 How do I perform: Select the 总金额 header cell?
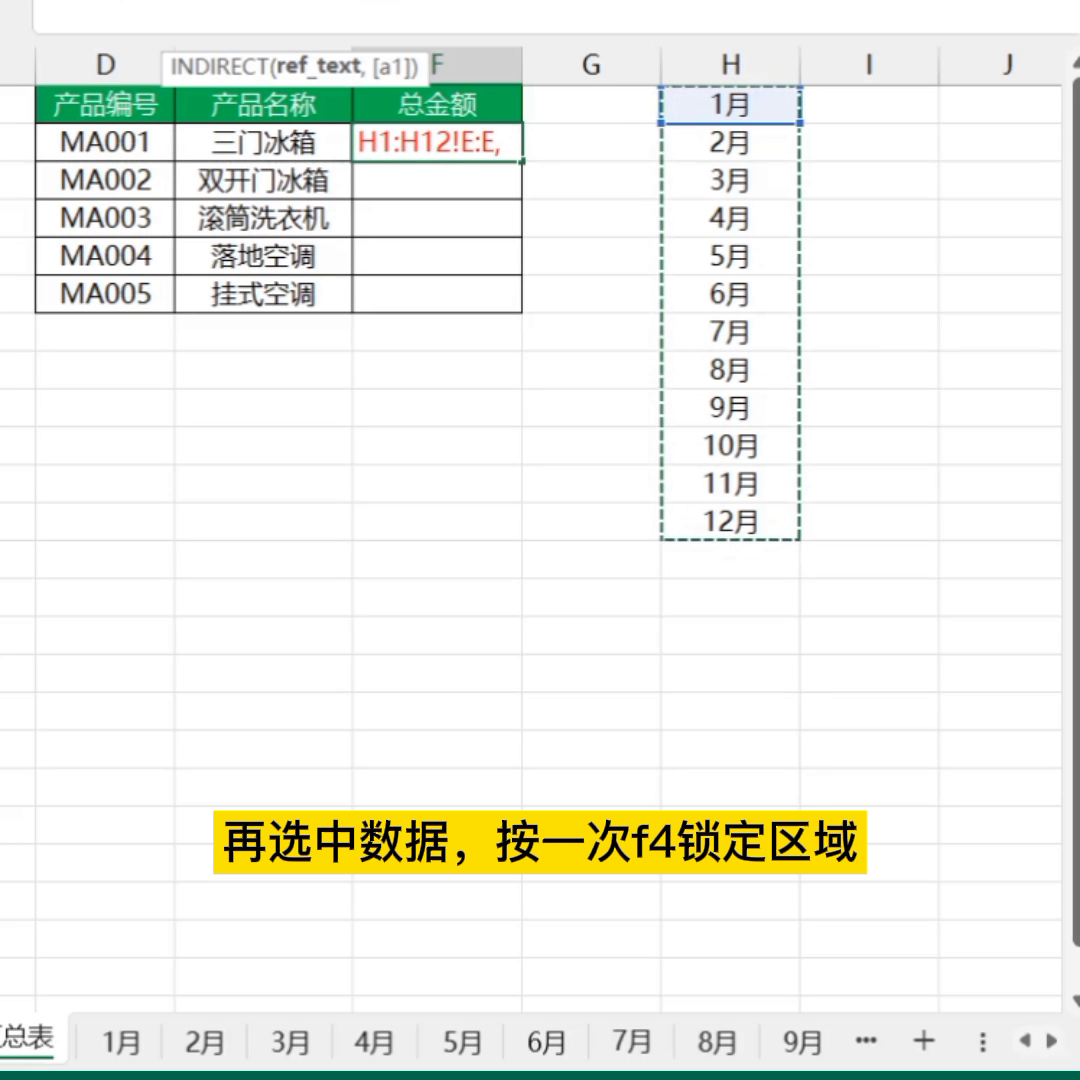[x=437, y=105]
